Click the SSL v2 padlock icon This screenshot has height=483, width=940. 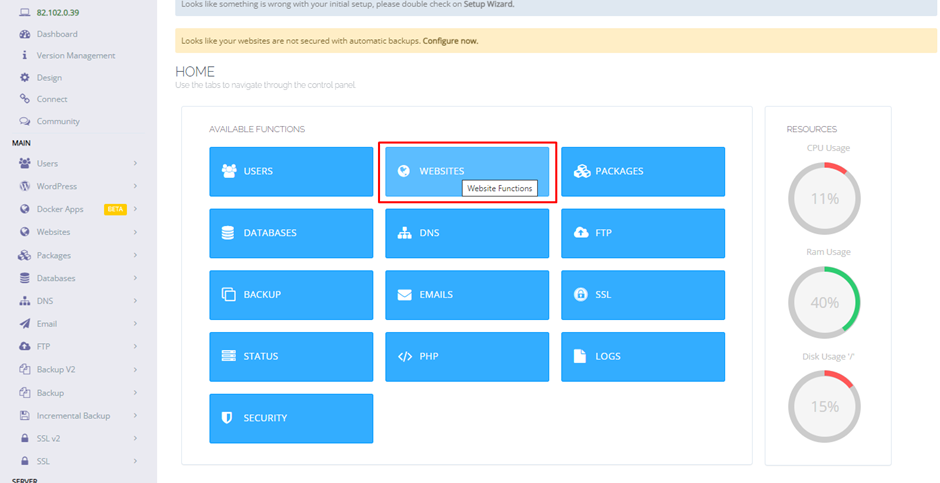25,438
